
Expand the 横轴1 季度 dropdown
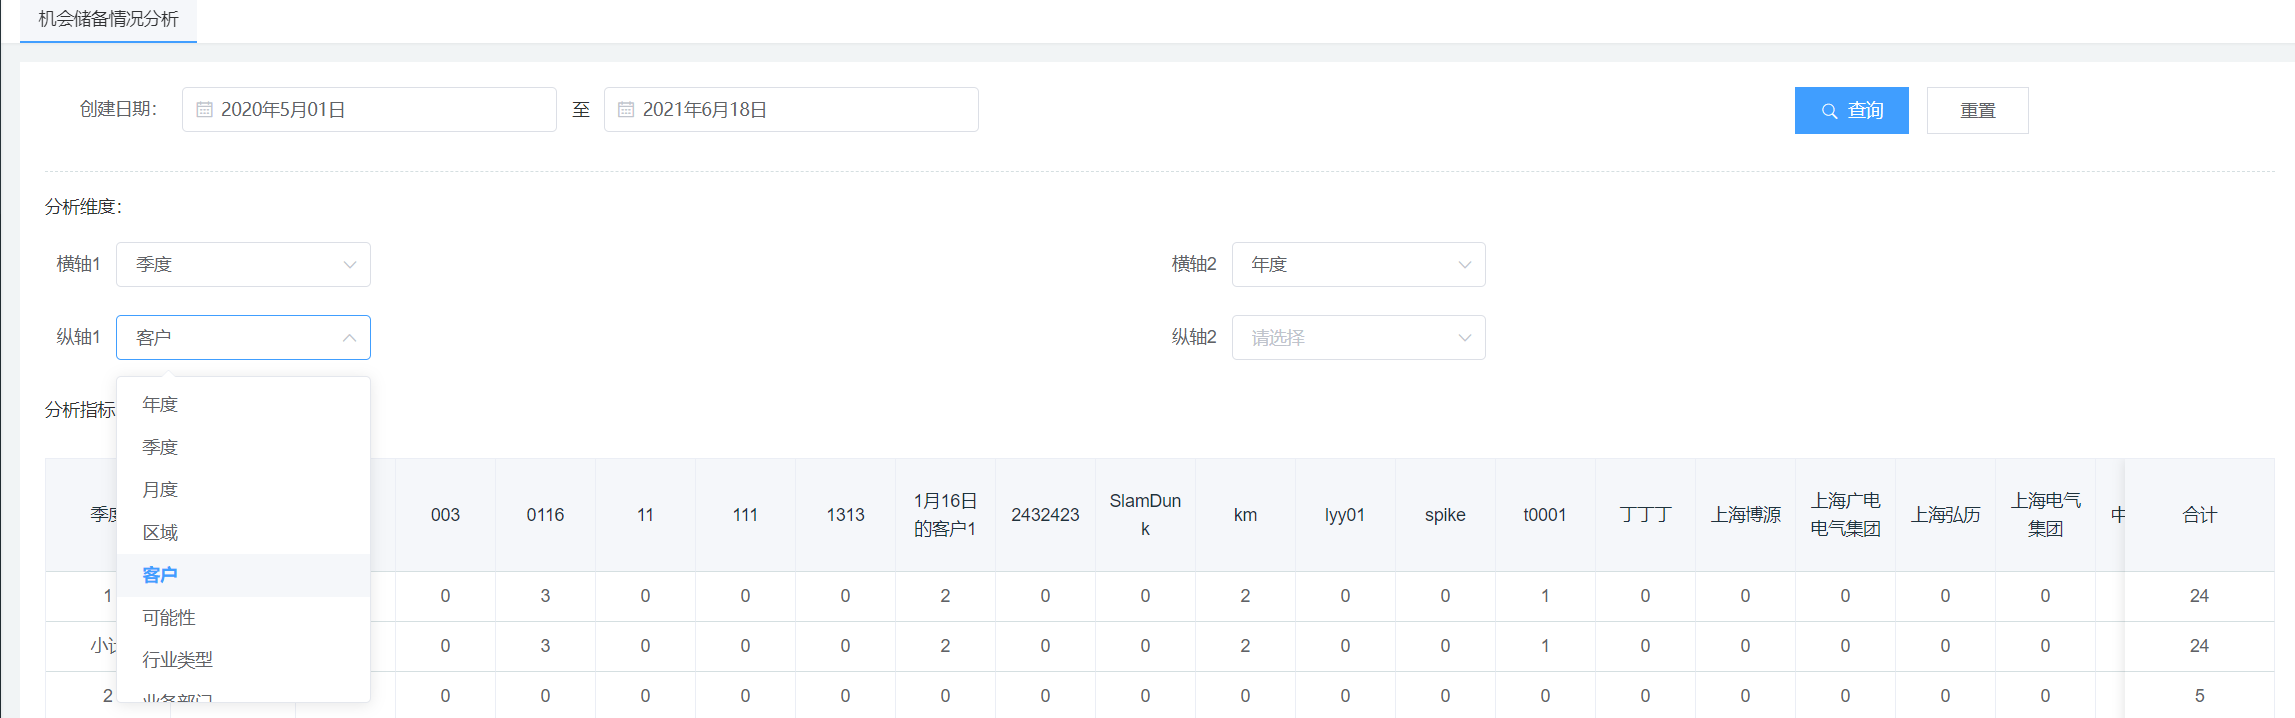coord(243,265)
